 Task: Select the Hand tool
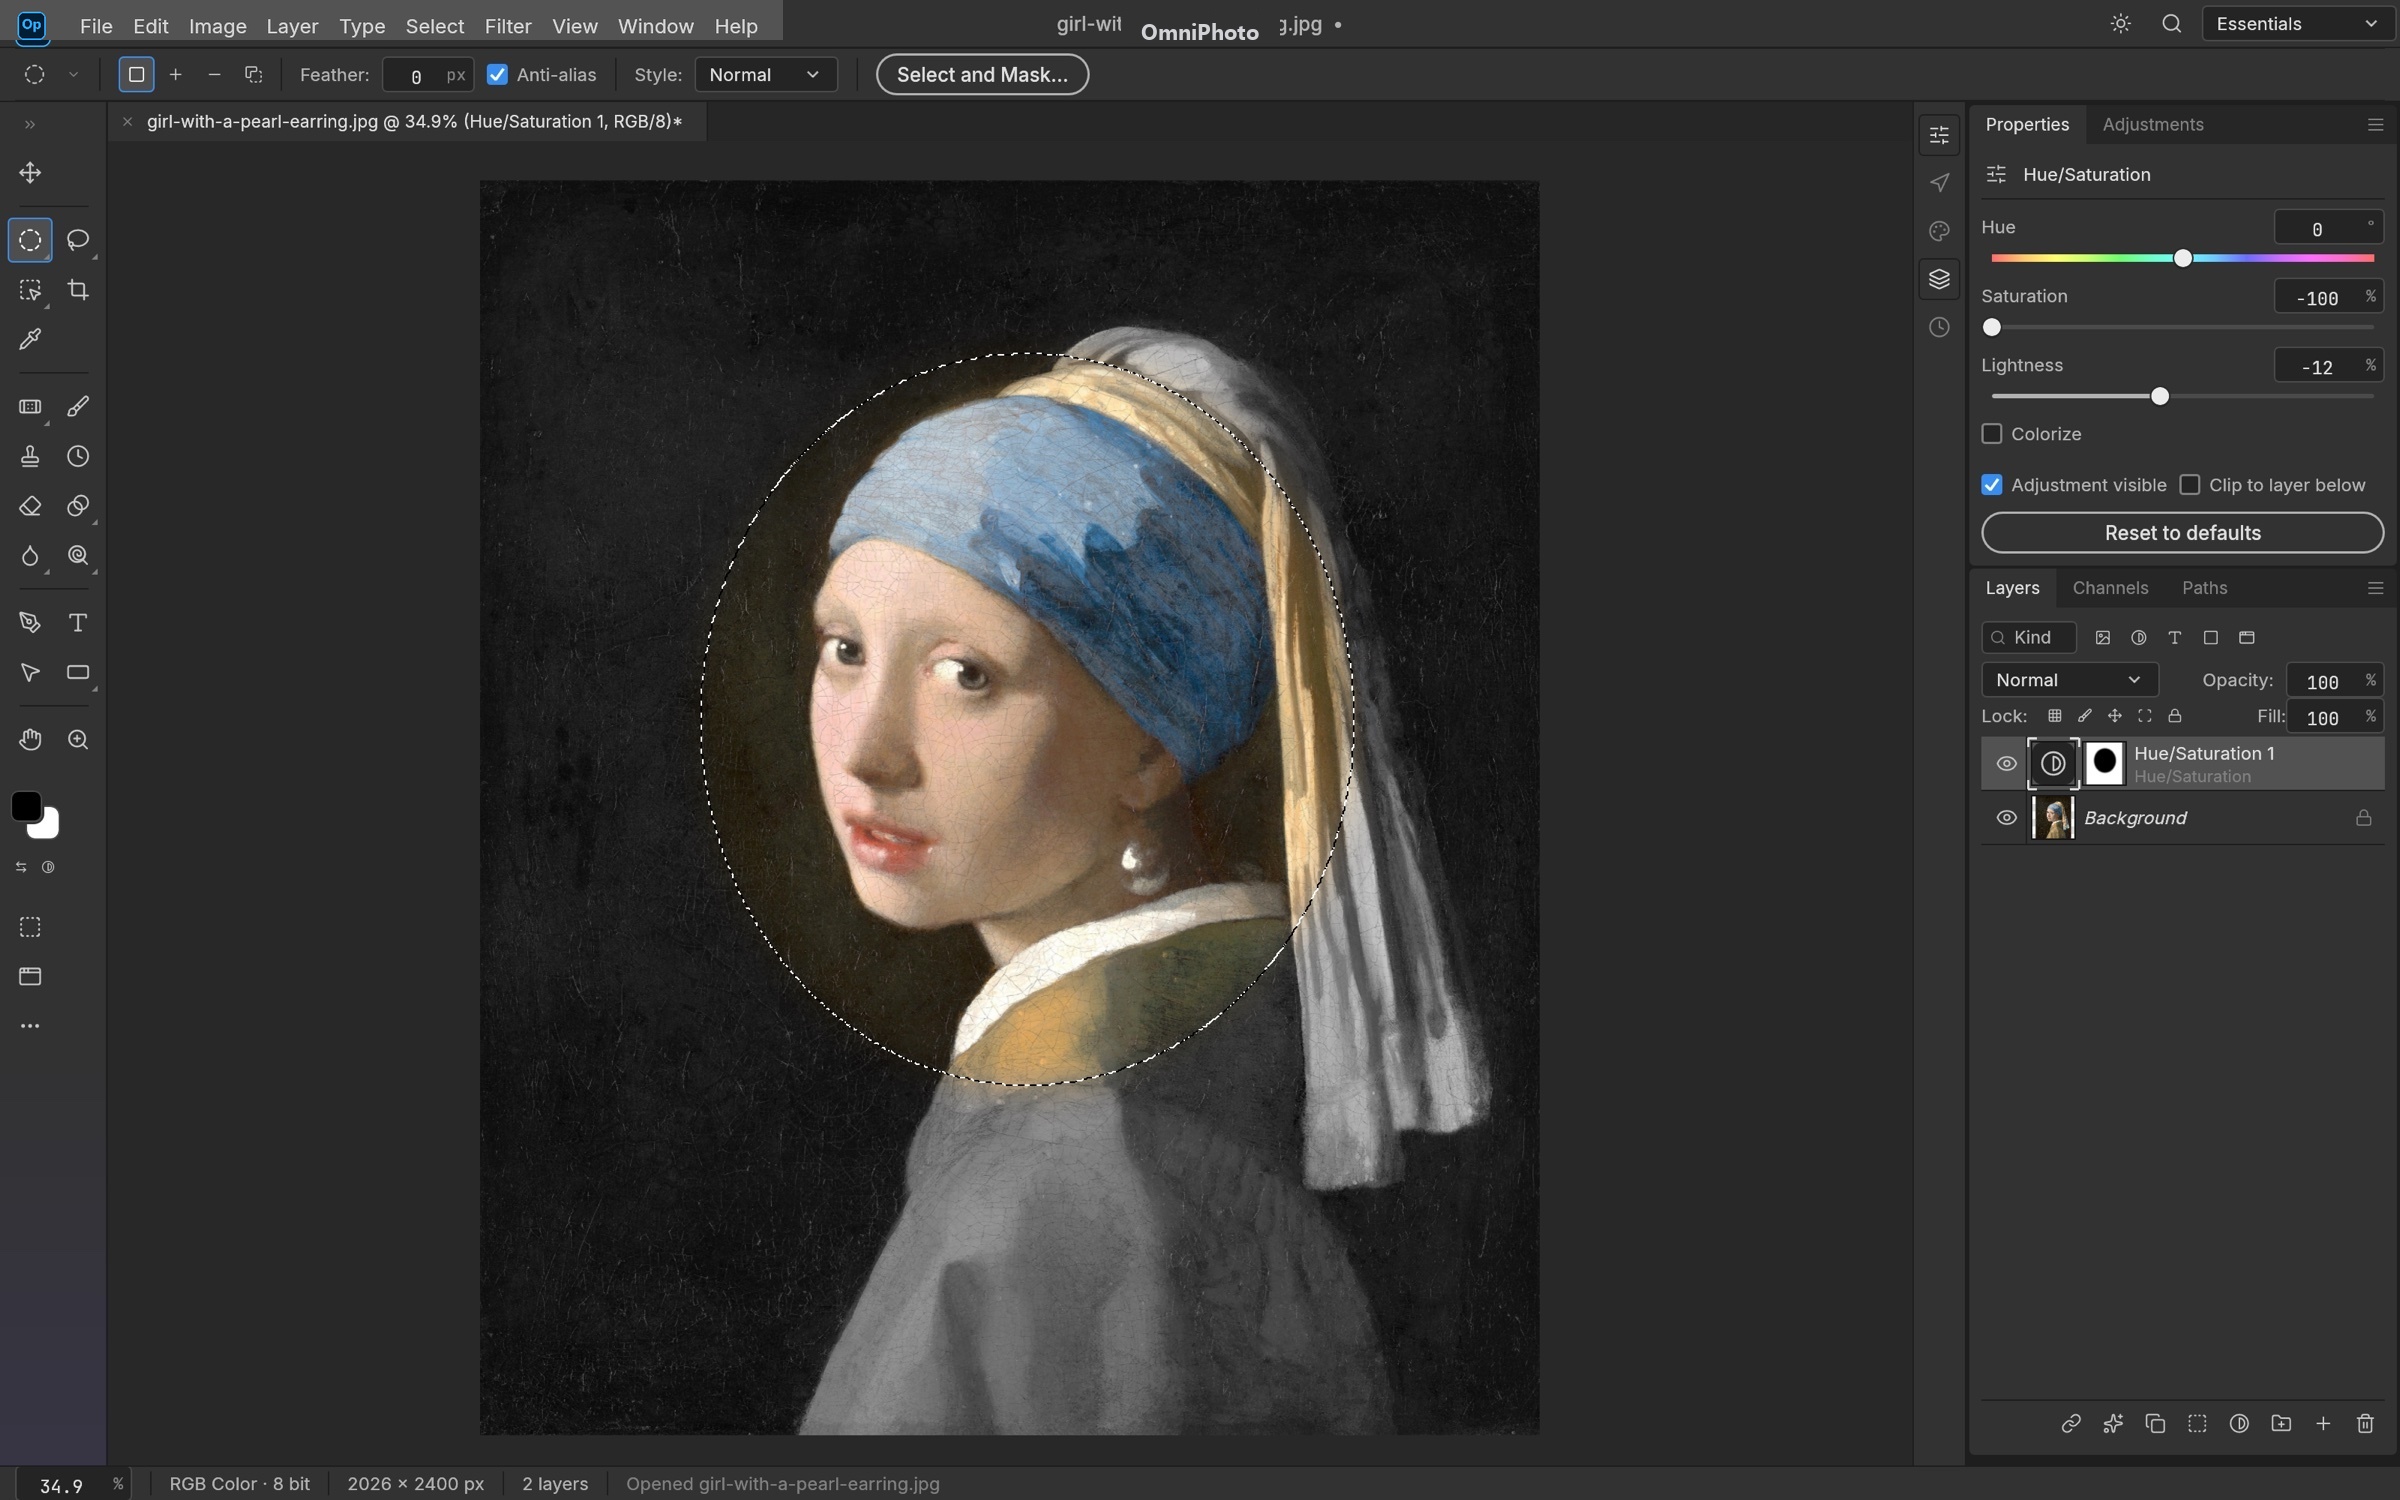click(x=30, y=740)
